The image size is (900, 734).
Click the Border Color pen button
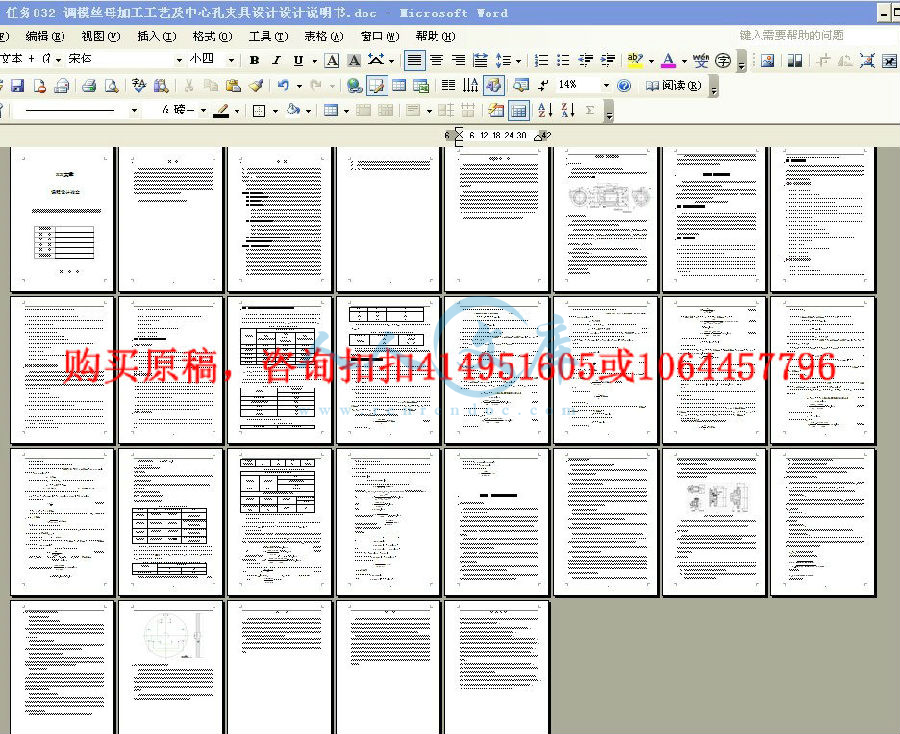click(221, 110)
